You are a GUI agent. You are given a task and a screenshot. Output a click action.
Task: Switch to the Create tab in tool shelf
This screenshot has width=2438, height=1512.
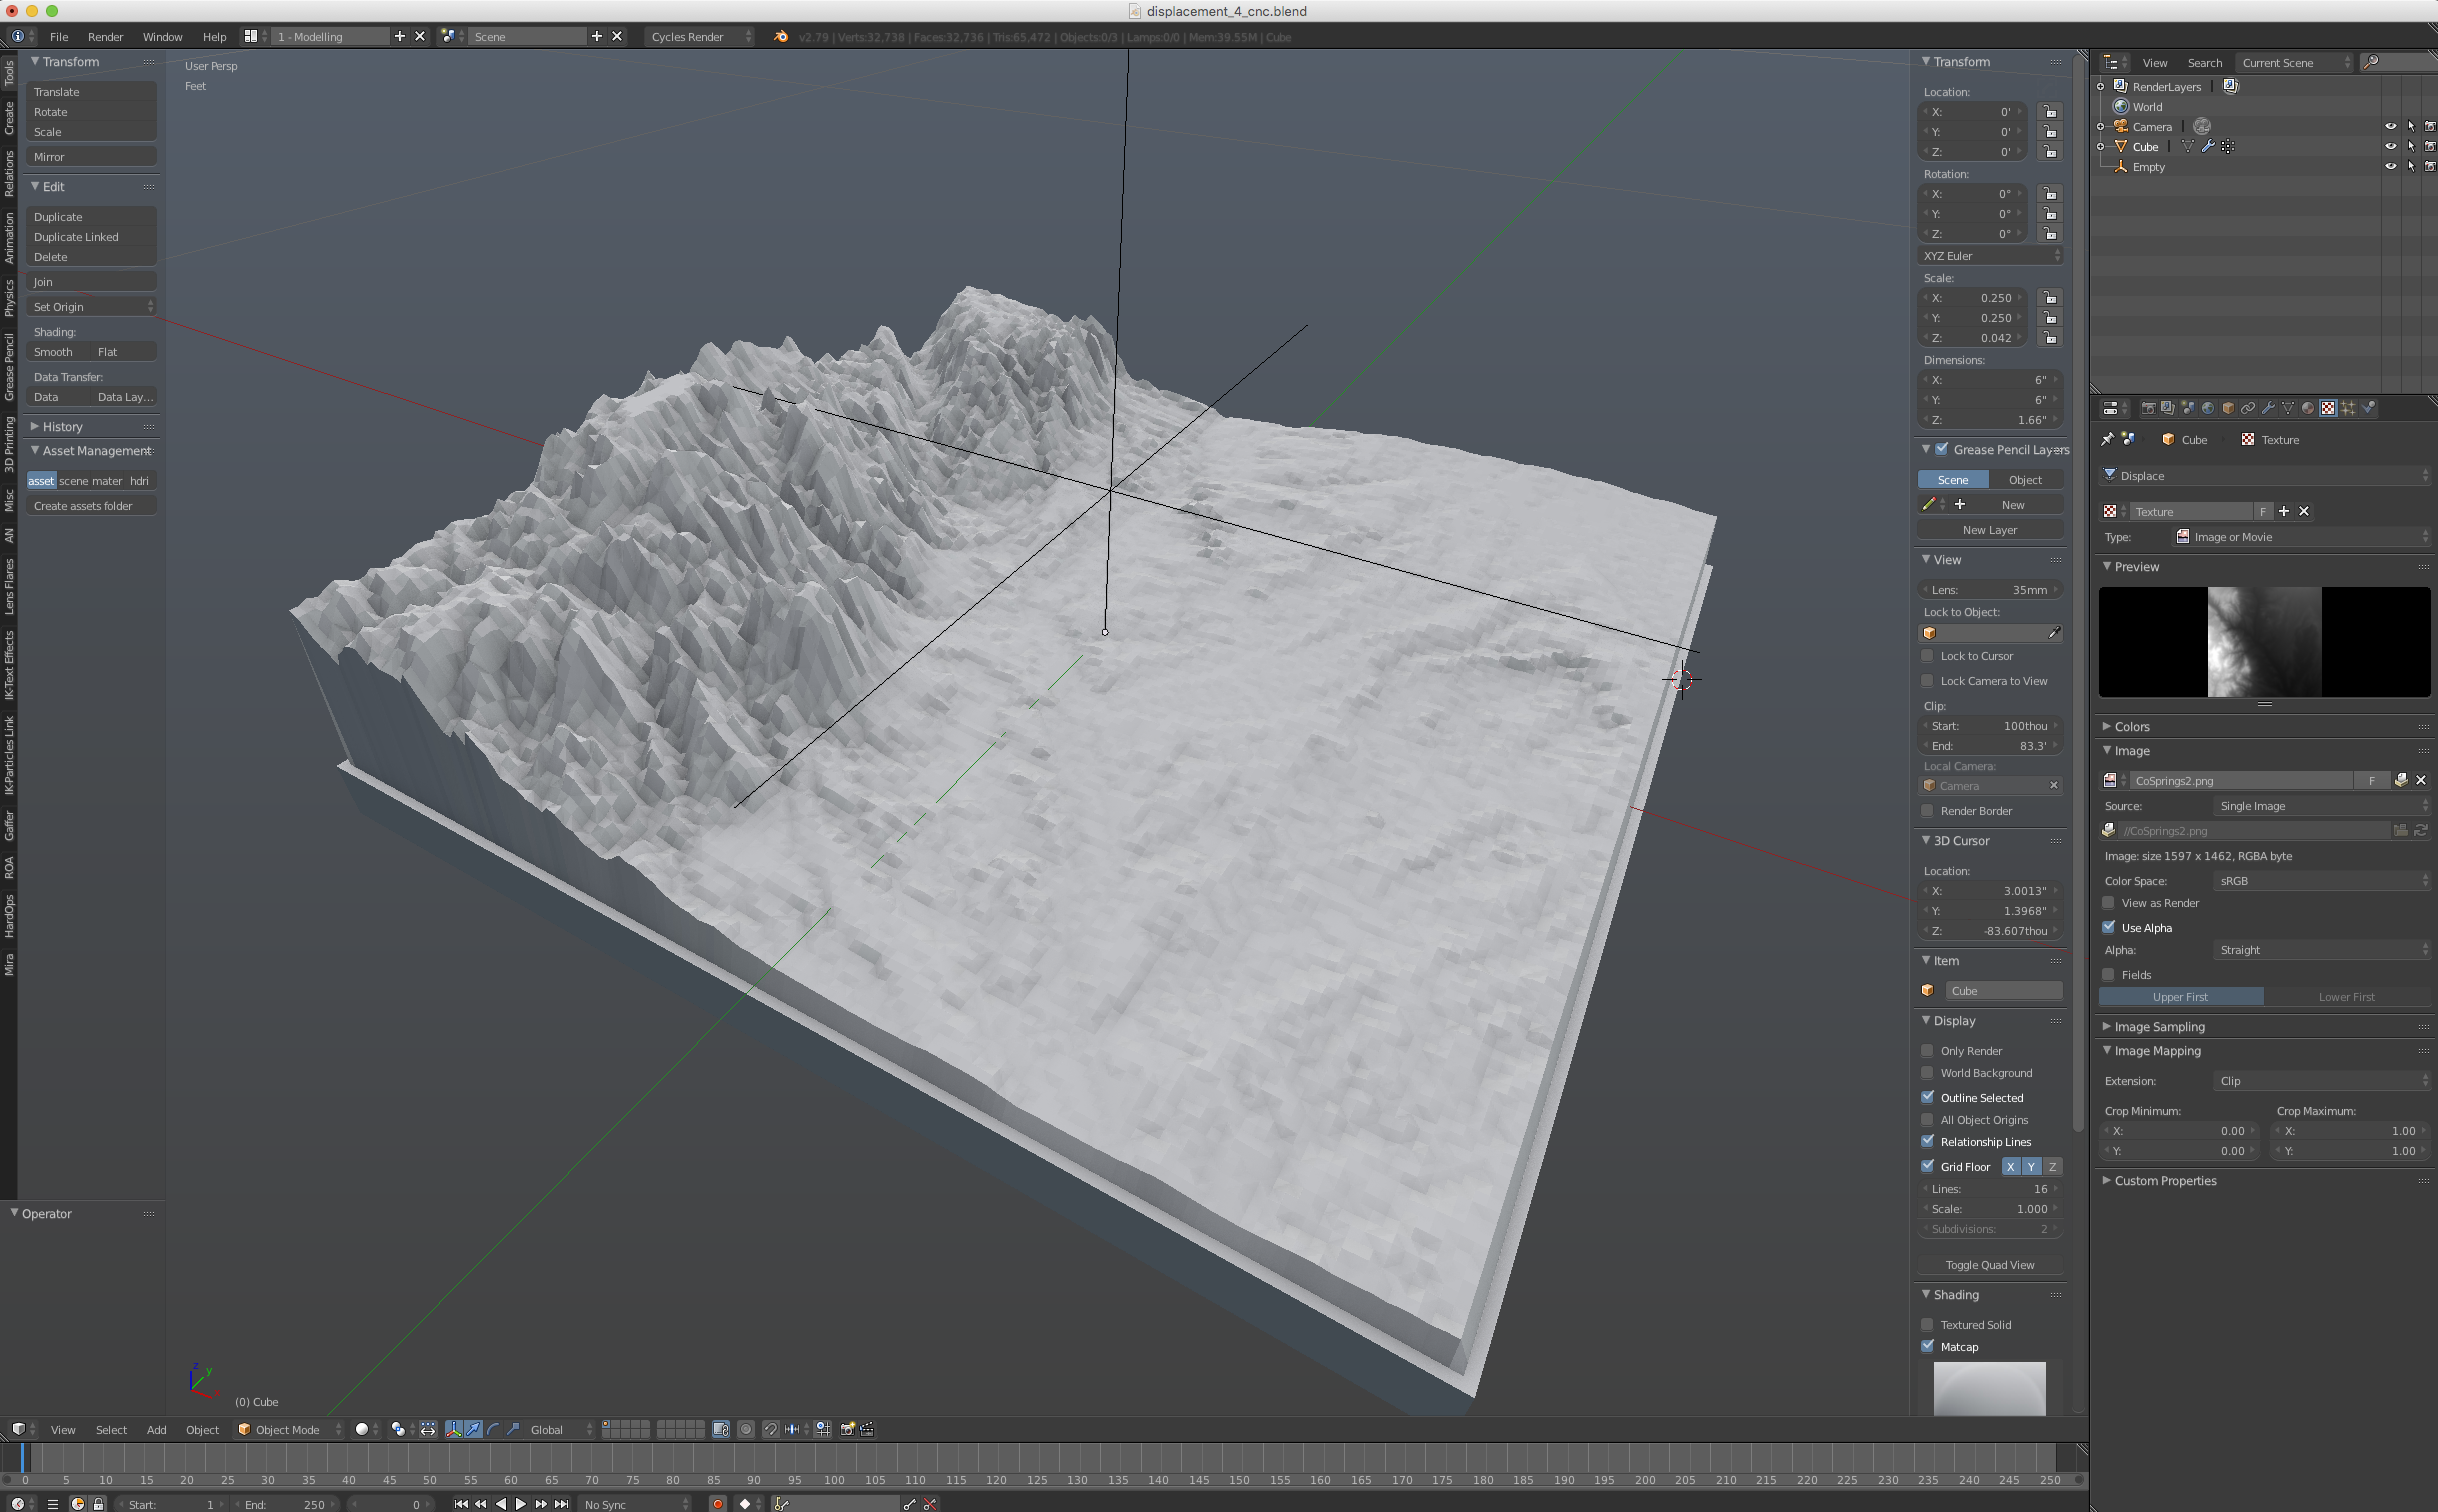click(x=9, y=118)
